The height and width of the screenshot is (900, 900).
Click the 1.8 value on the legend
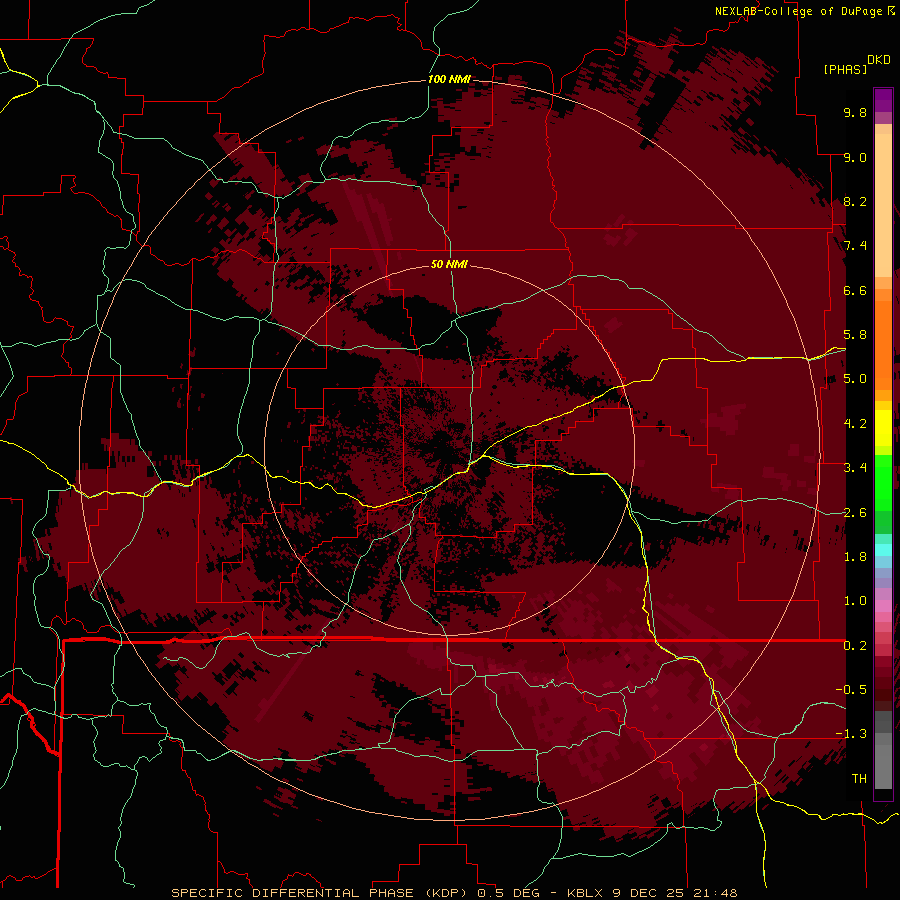[855, 557]
